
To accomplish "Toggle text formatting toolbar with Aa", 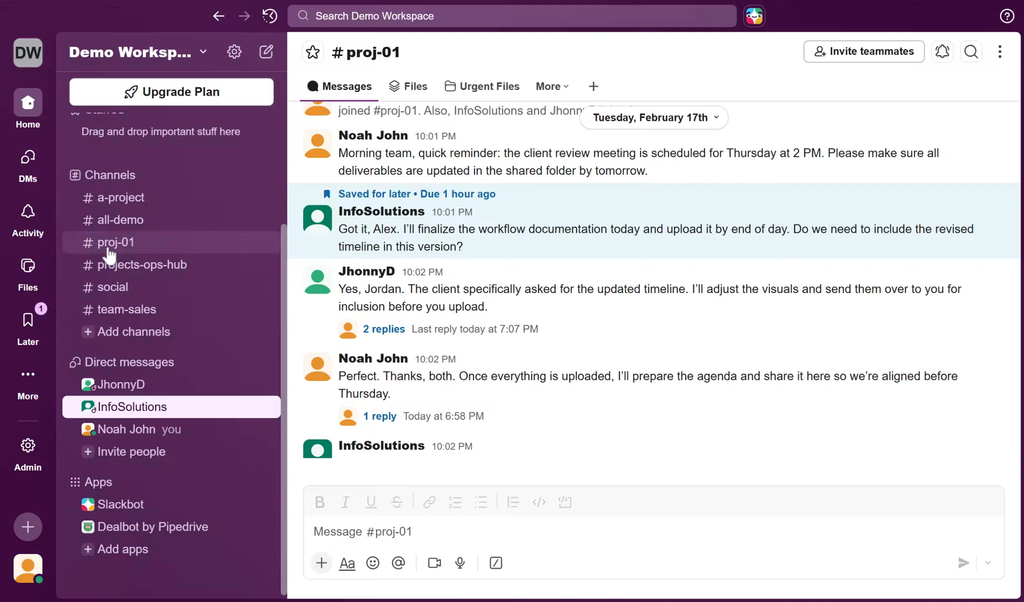I will (x=347, y=563).
